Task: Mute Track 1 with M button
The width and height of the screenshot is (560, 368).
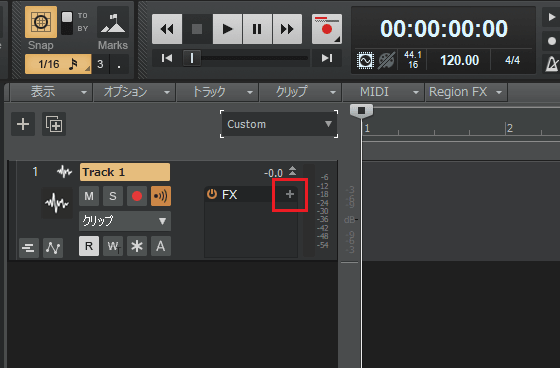Action: pyautogui.click(x=89, y=196)
